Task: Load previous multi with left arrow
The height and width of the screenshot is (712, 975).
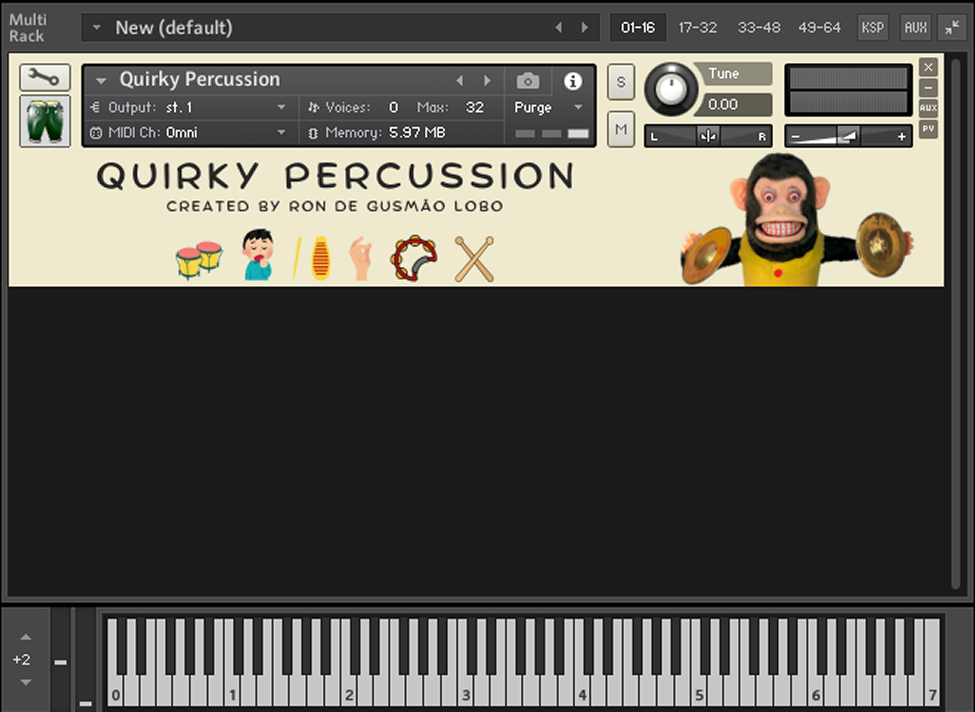Action: click(558, 27)
